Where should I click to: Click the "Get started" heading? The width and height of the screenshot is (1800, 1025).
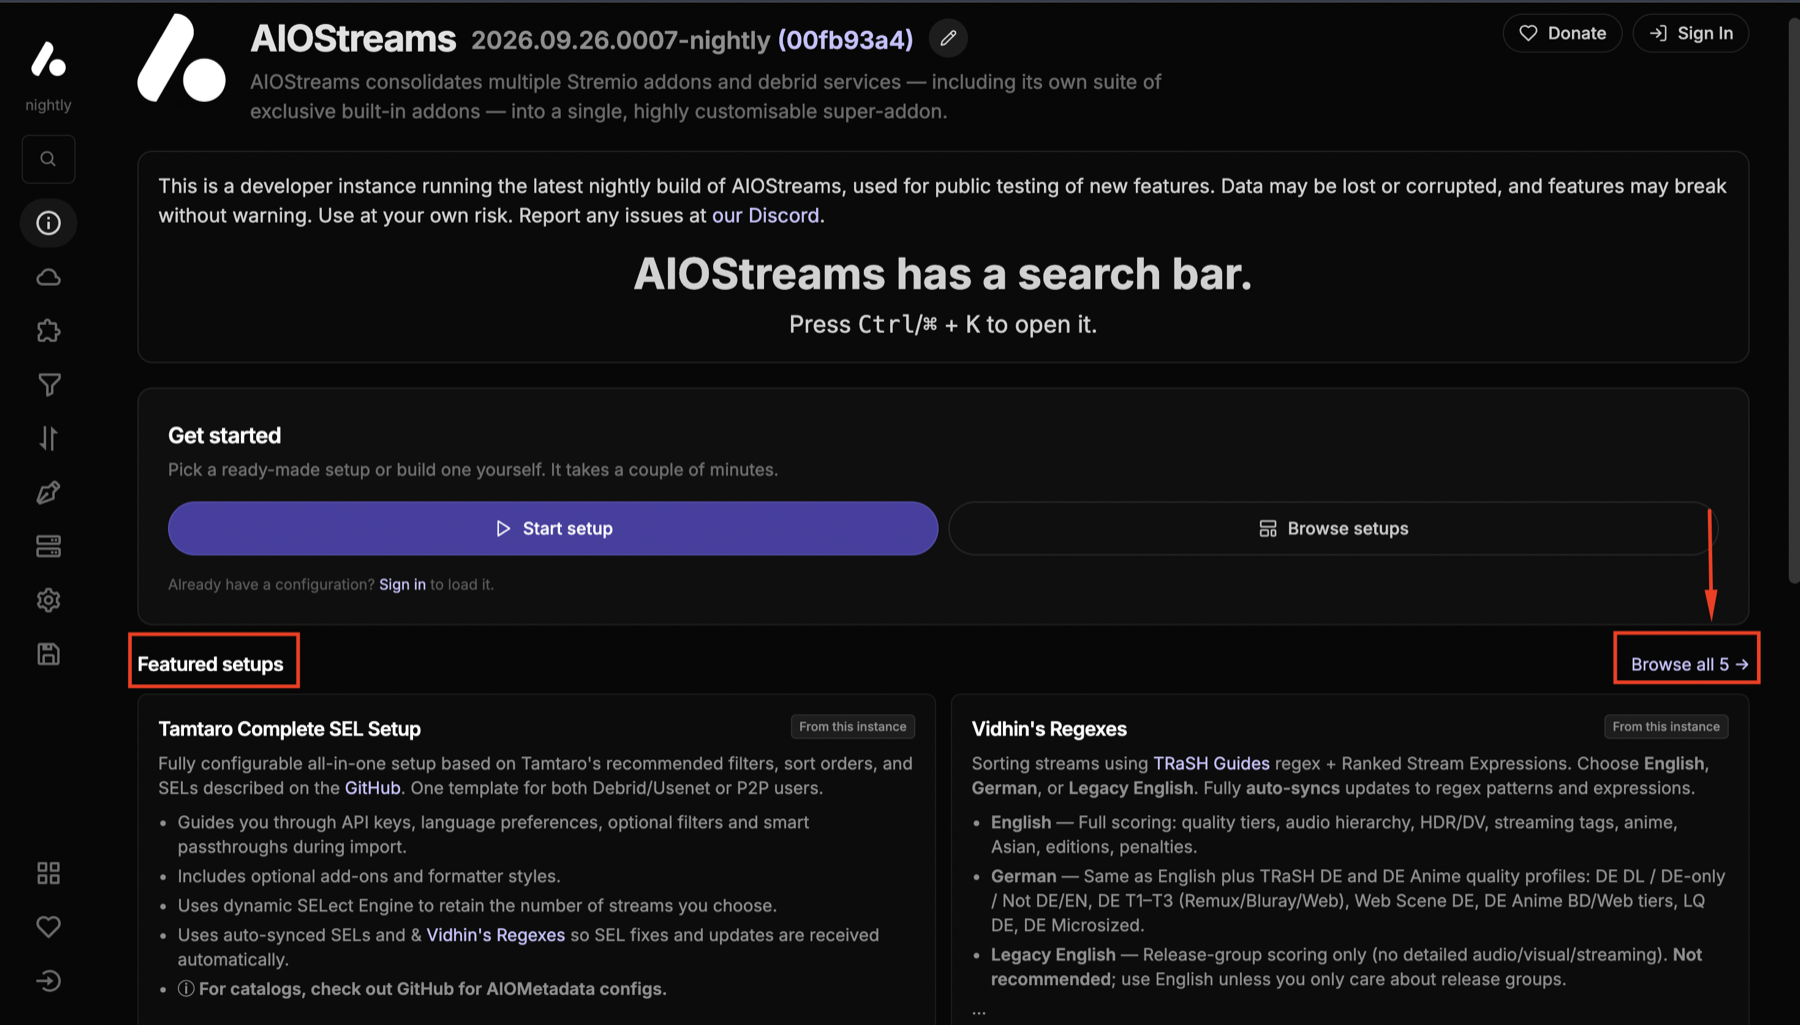(224, 435)
